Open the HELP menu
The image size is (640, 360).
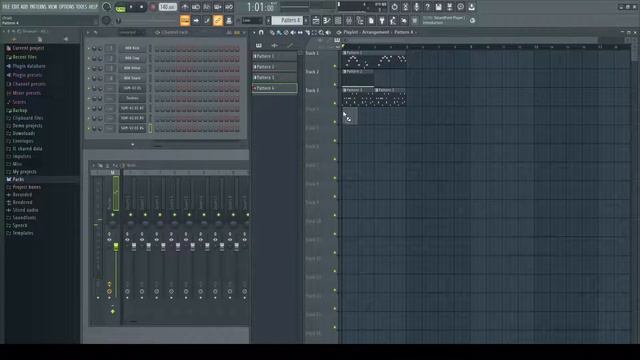tap(93, 7)
